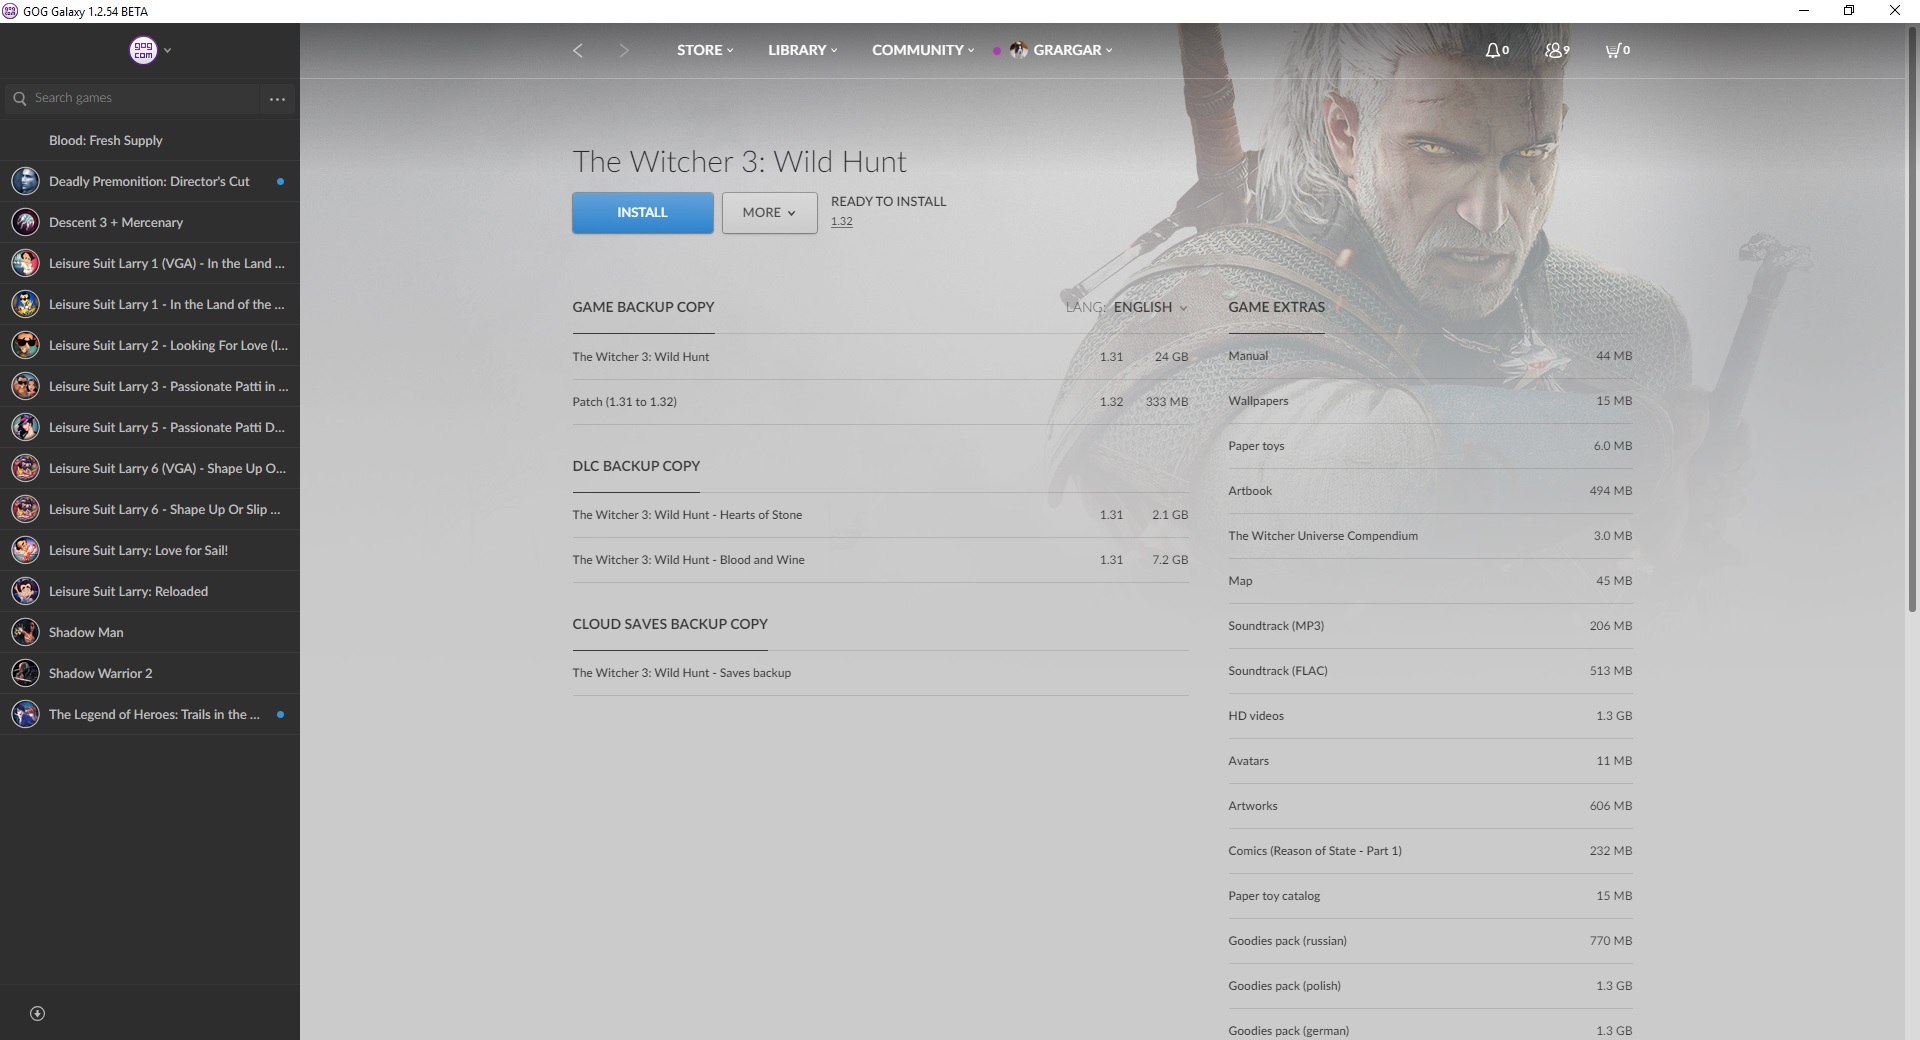Open sidebar options three-dots menu

tap(277, 99)
